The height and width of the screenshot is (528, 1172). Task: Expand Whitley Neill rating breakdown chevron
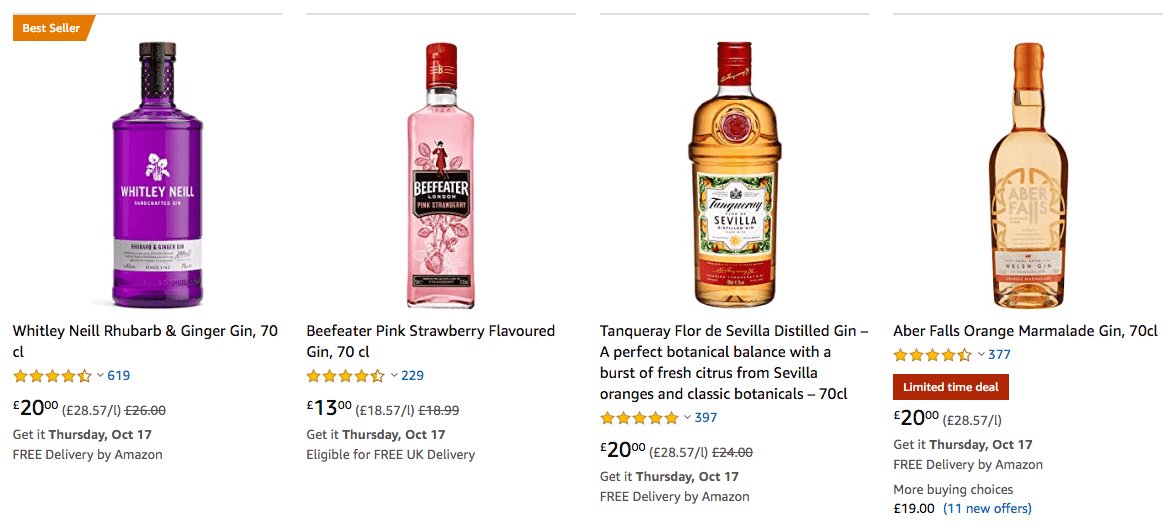100,376
